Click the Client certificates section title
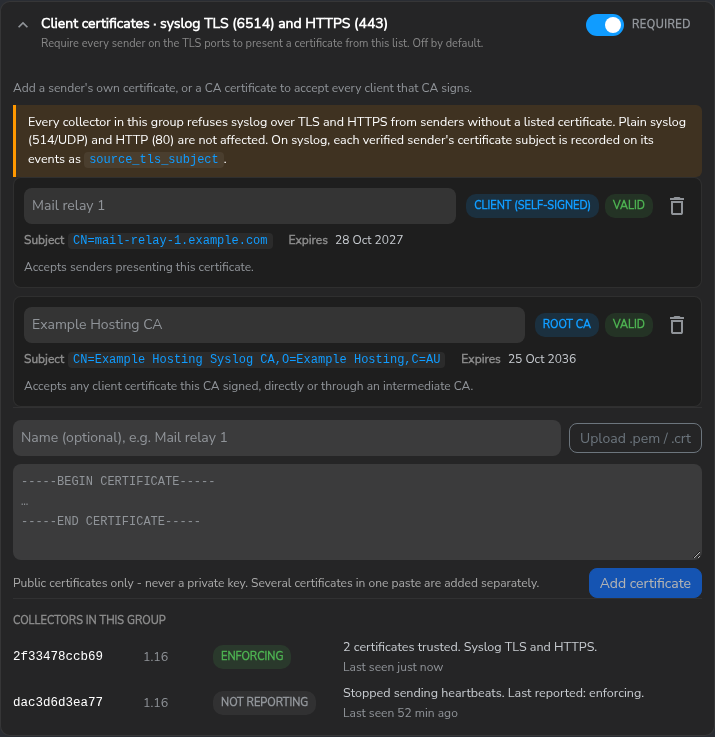Viewport: 715px width, 737px height. (x=214, y=24)
